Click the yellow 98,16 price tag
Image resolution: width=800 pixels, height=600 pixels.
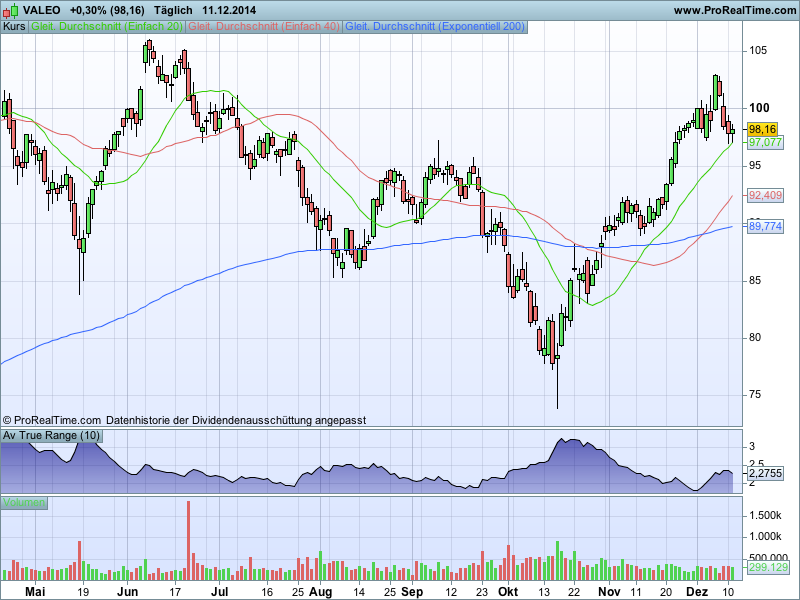[762, 129]
